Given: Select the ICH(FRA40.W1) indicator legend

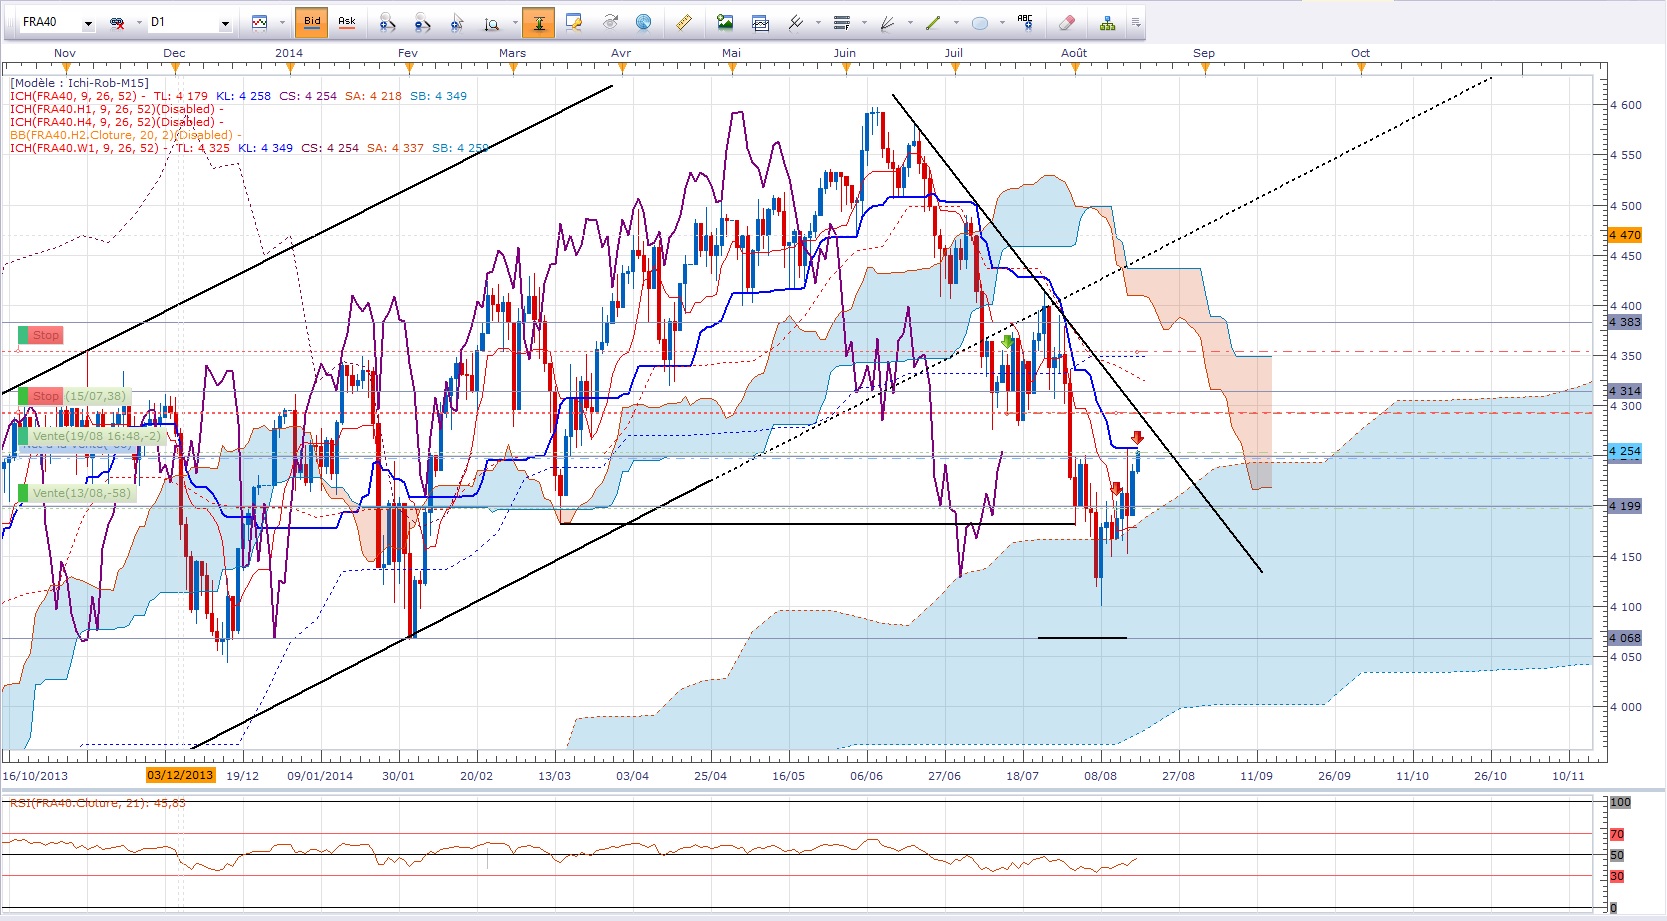Looking at the screenshot, I should click(249, 148).
